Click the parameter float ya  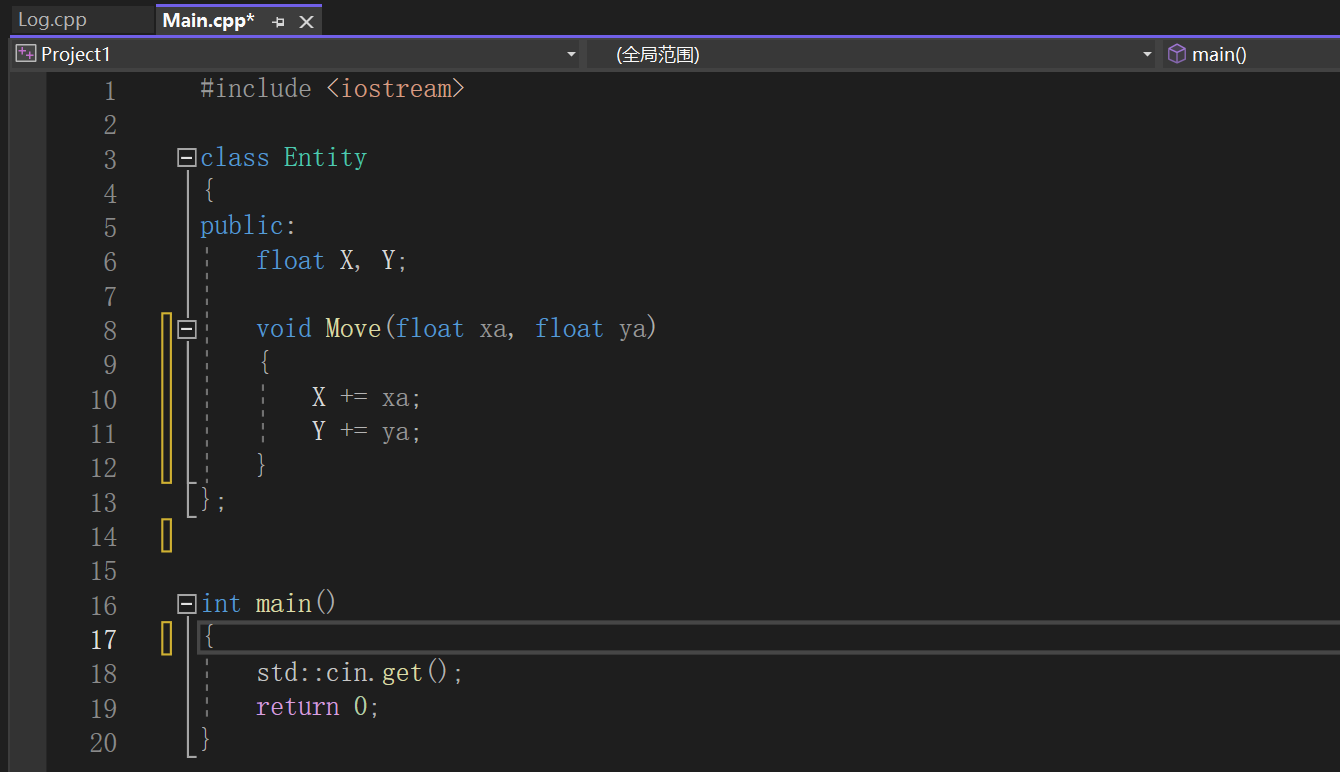pos(590,329)
